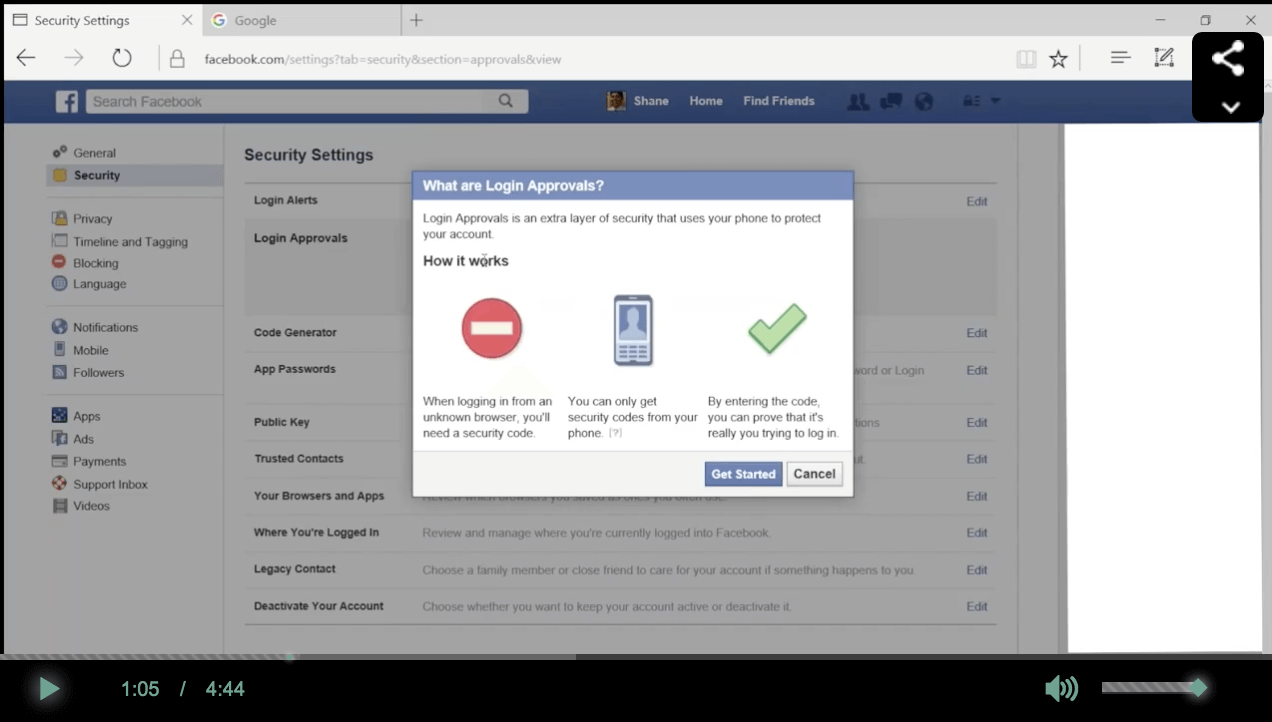The height and width of the screenshot is (722, 1272).
Task: Select Security in settings sidebar
Action: click(x=135, y=175)
